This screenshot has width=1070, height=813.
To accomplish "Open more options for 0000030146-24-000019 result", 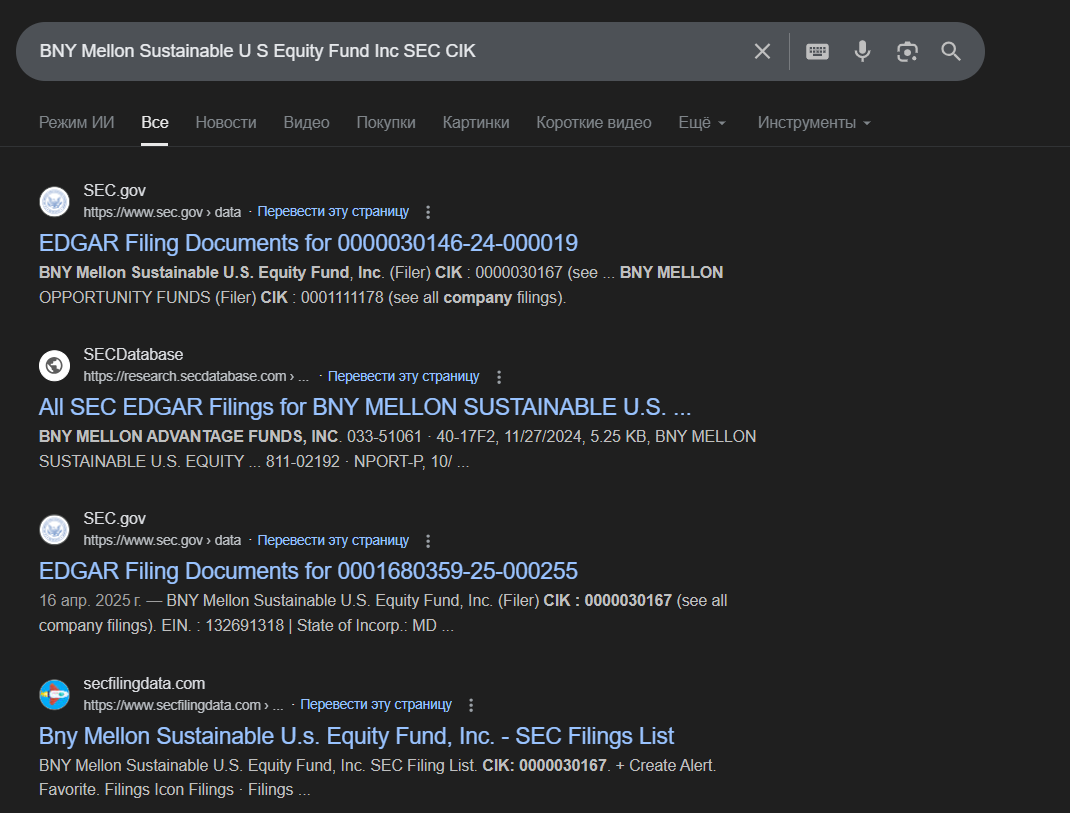I will 428,212.
